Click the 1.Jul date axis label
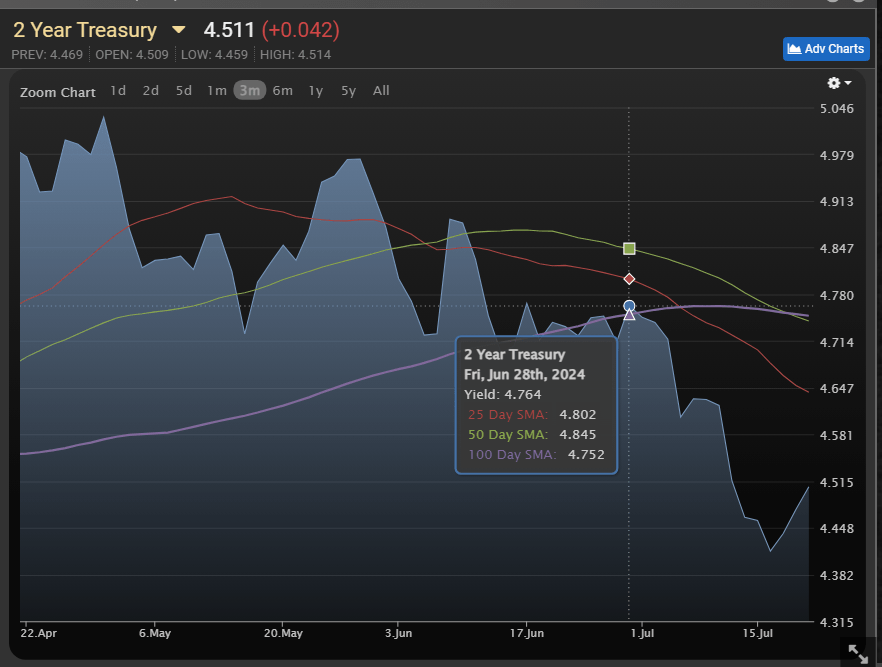 pyautogui.click(x=640, y=633)
